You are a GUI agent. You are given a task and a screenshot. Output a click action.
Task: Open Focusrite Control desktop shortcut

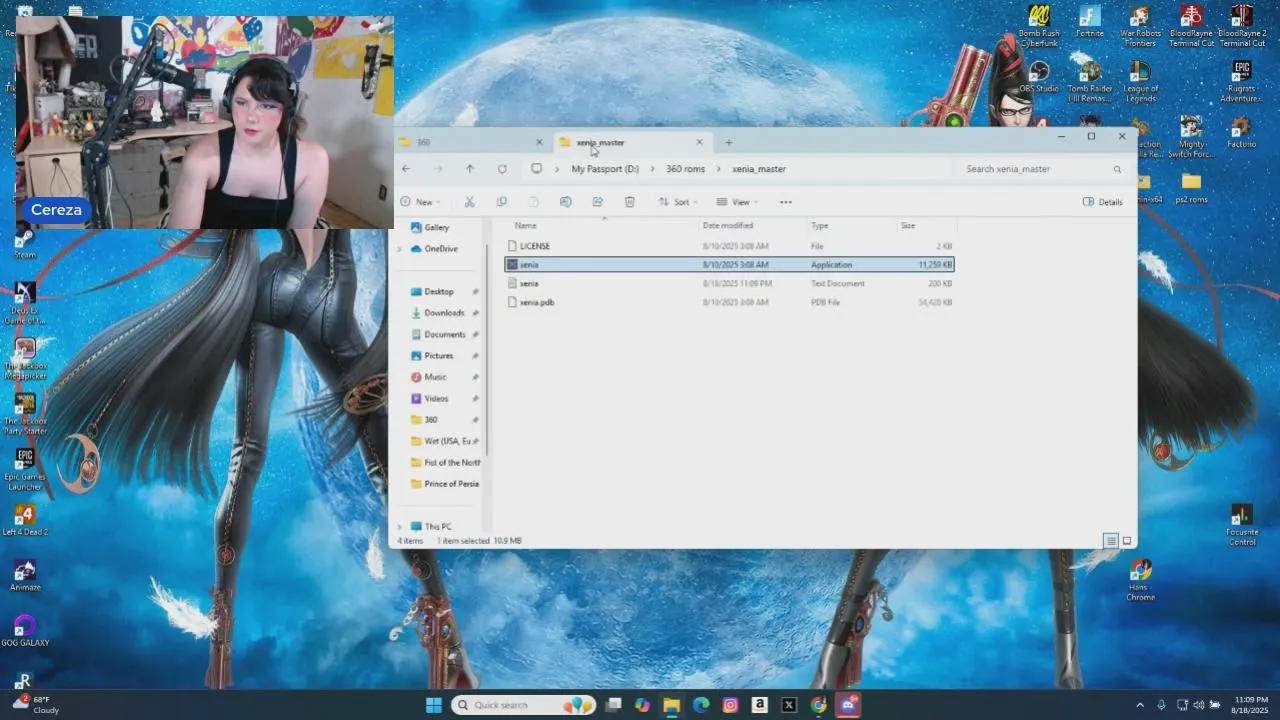point(1241,525)
